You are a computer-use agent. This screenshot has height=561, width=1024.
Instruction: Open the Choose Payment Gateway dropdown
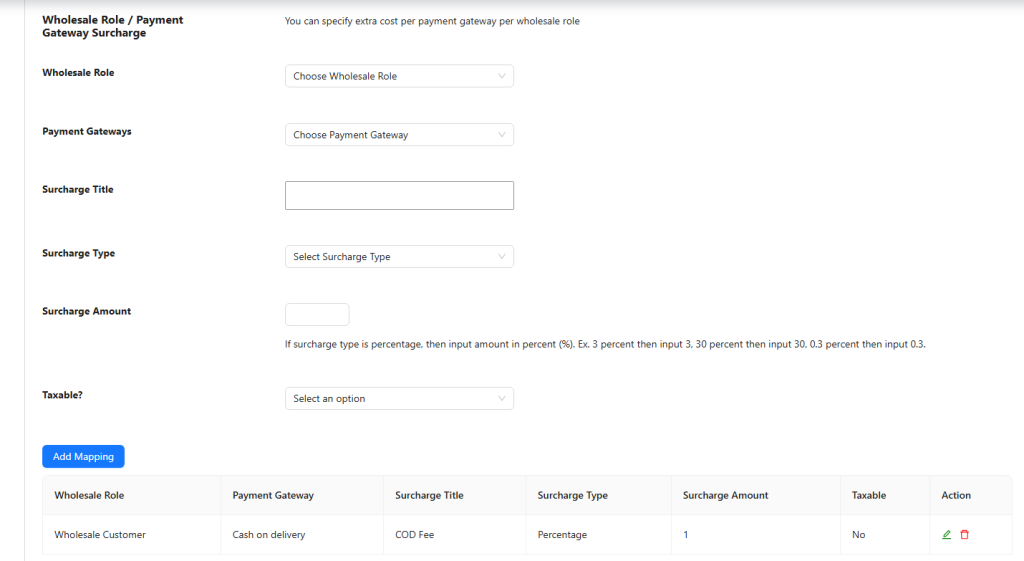tap(399, 135)
